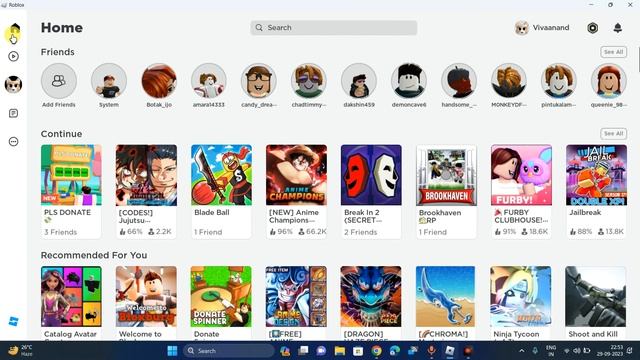The image size is (640, 360).
Task: Click the '3 Friends' text under PLS DONATE
Action: pyautogui.click(x=60, y=232)
